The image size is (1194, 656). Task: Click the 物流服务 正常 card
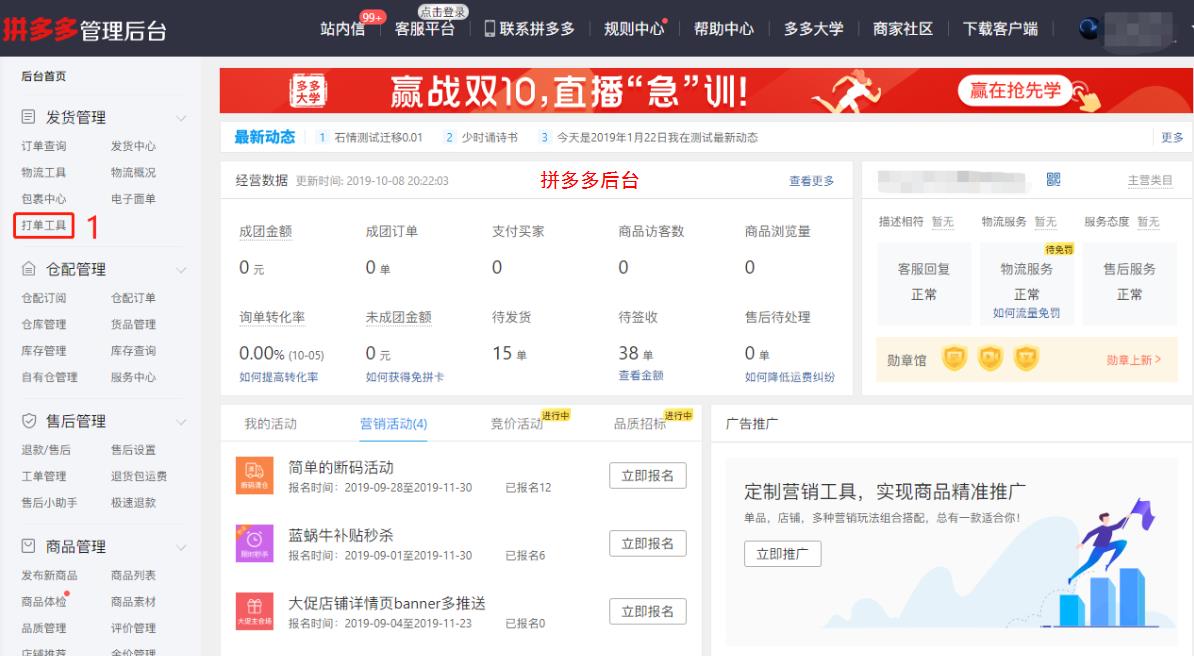coord(1026,283)
